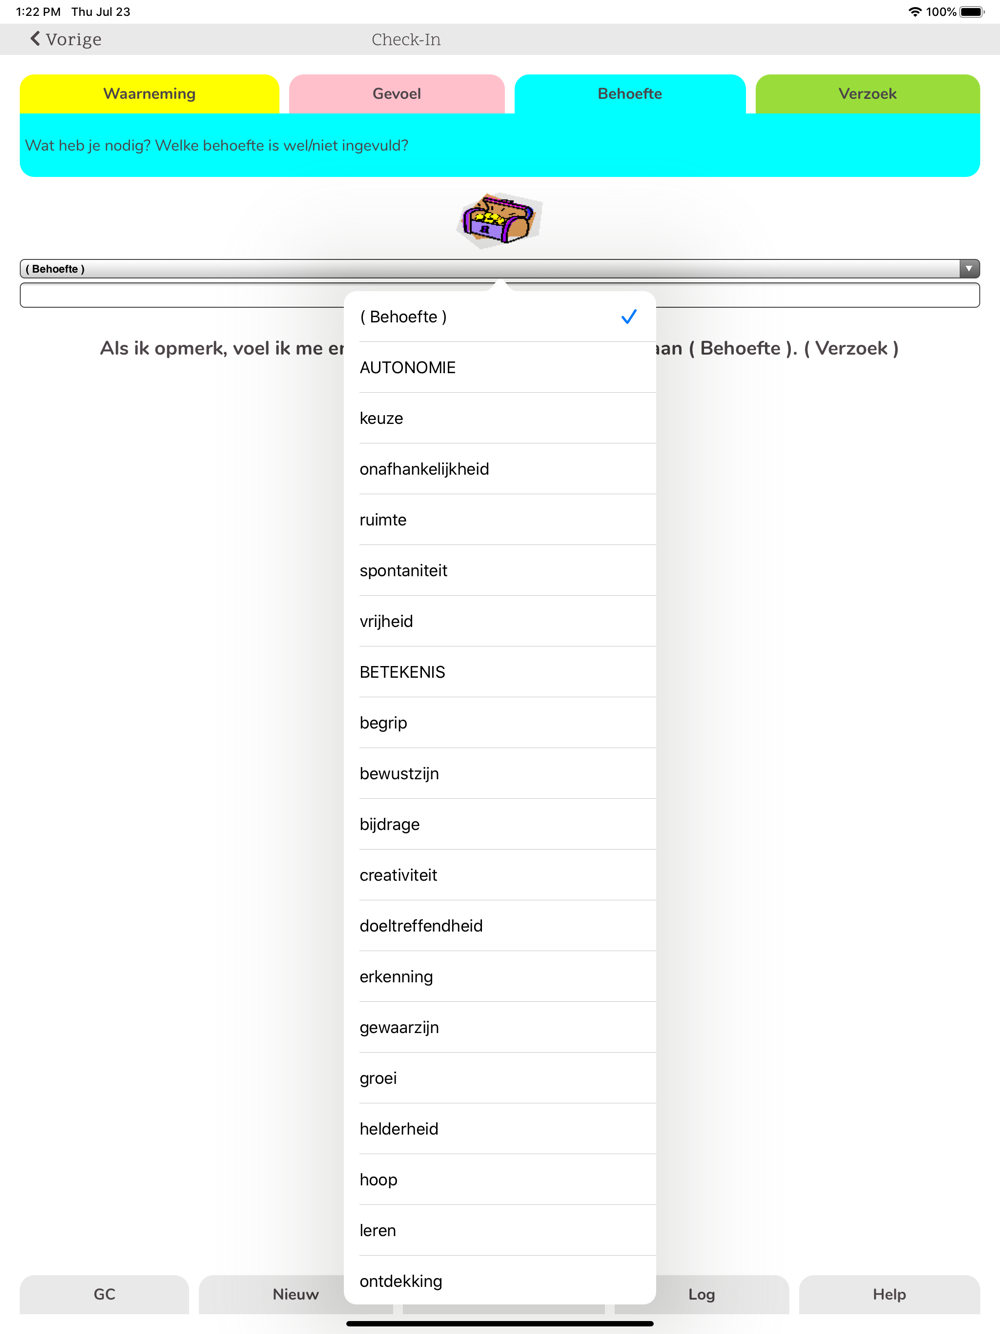Select the Behoefte tab

[x=629, y=94]
